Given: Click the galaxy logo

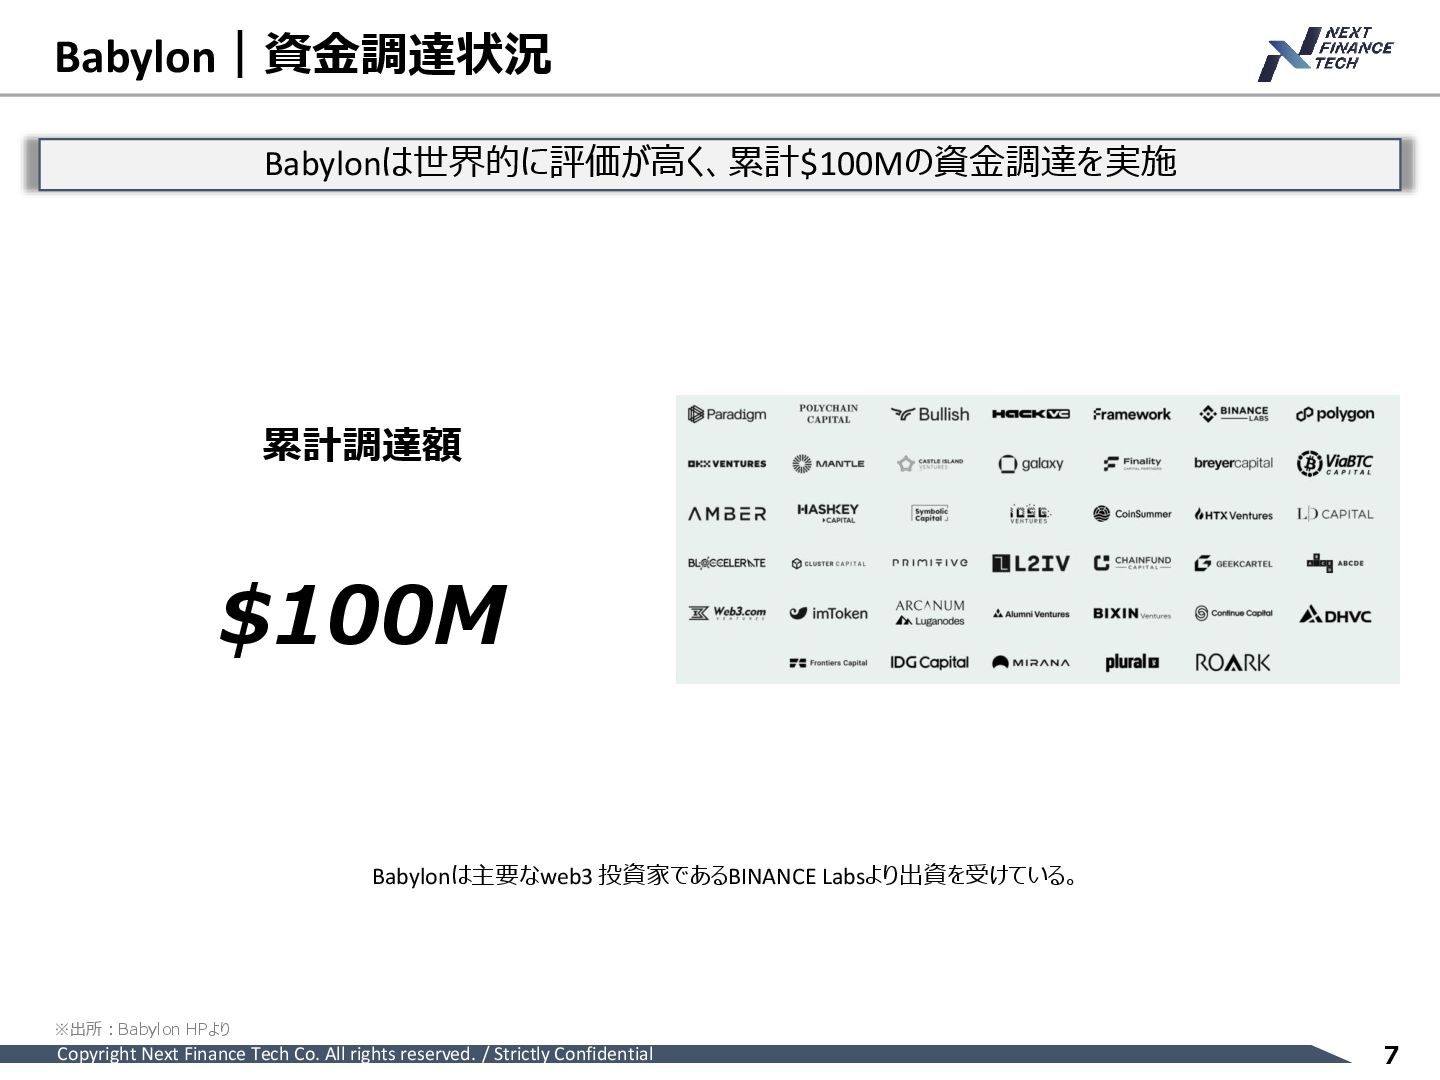Looking at the screenshot, I should tap(1031, 464).
